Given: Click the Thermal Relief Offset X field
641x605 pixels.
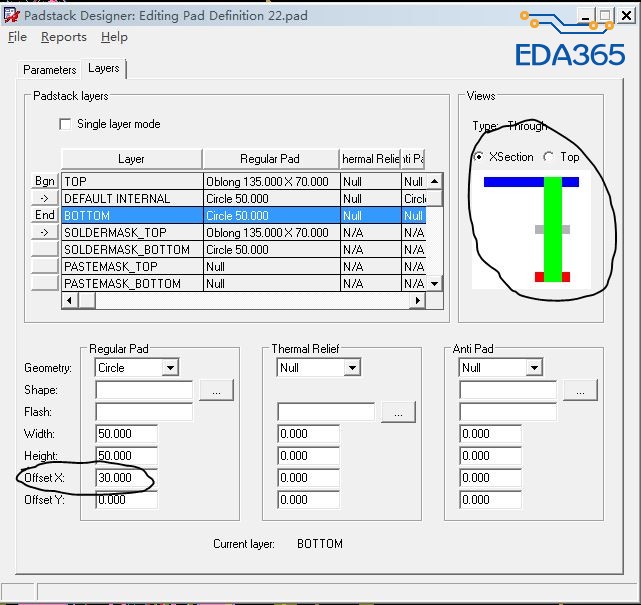Looking at the screenshot, I should [x=308, y=478].
